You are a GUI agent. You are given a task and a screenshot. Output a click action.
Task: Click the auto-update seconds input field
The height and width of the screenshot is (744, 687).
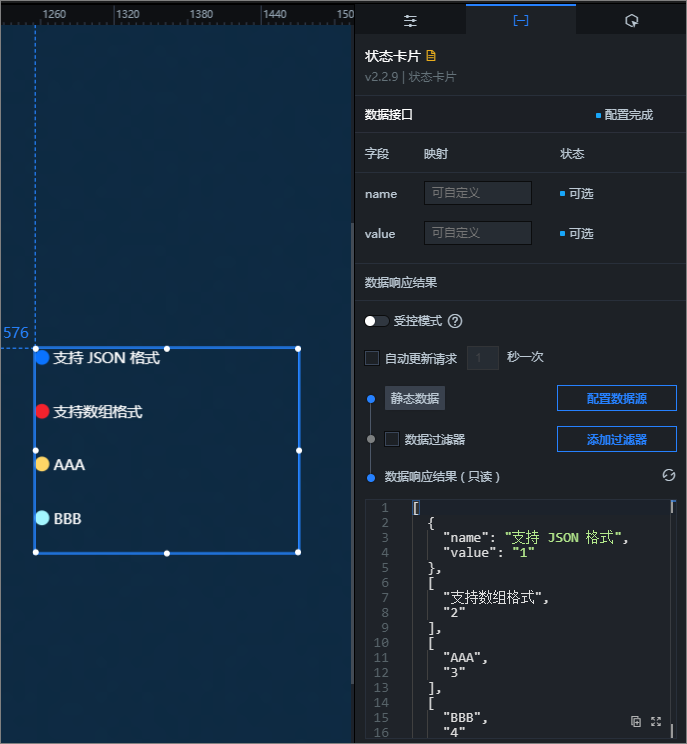coord(483,357)
